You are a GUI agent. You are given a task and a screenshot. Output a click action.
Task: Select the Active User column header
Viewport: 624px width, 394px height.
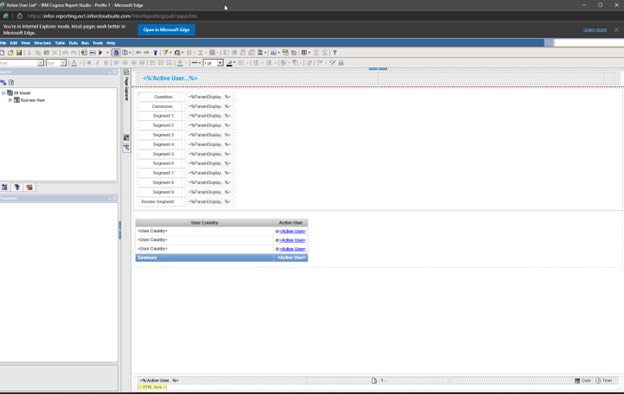[291, 223]
